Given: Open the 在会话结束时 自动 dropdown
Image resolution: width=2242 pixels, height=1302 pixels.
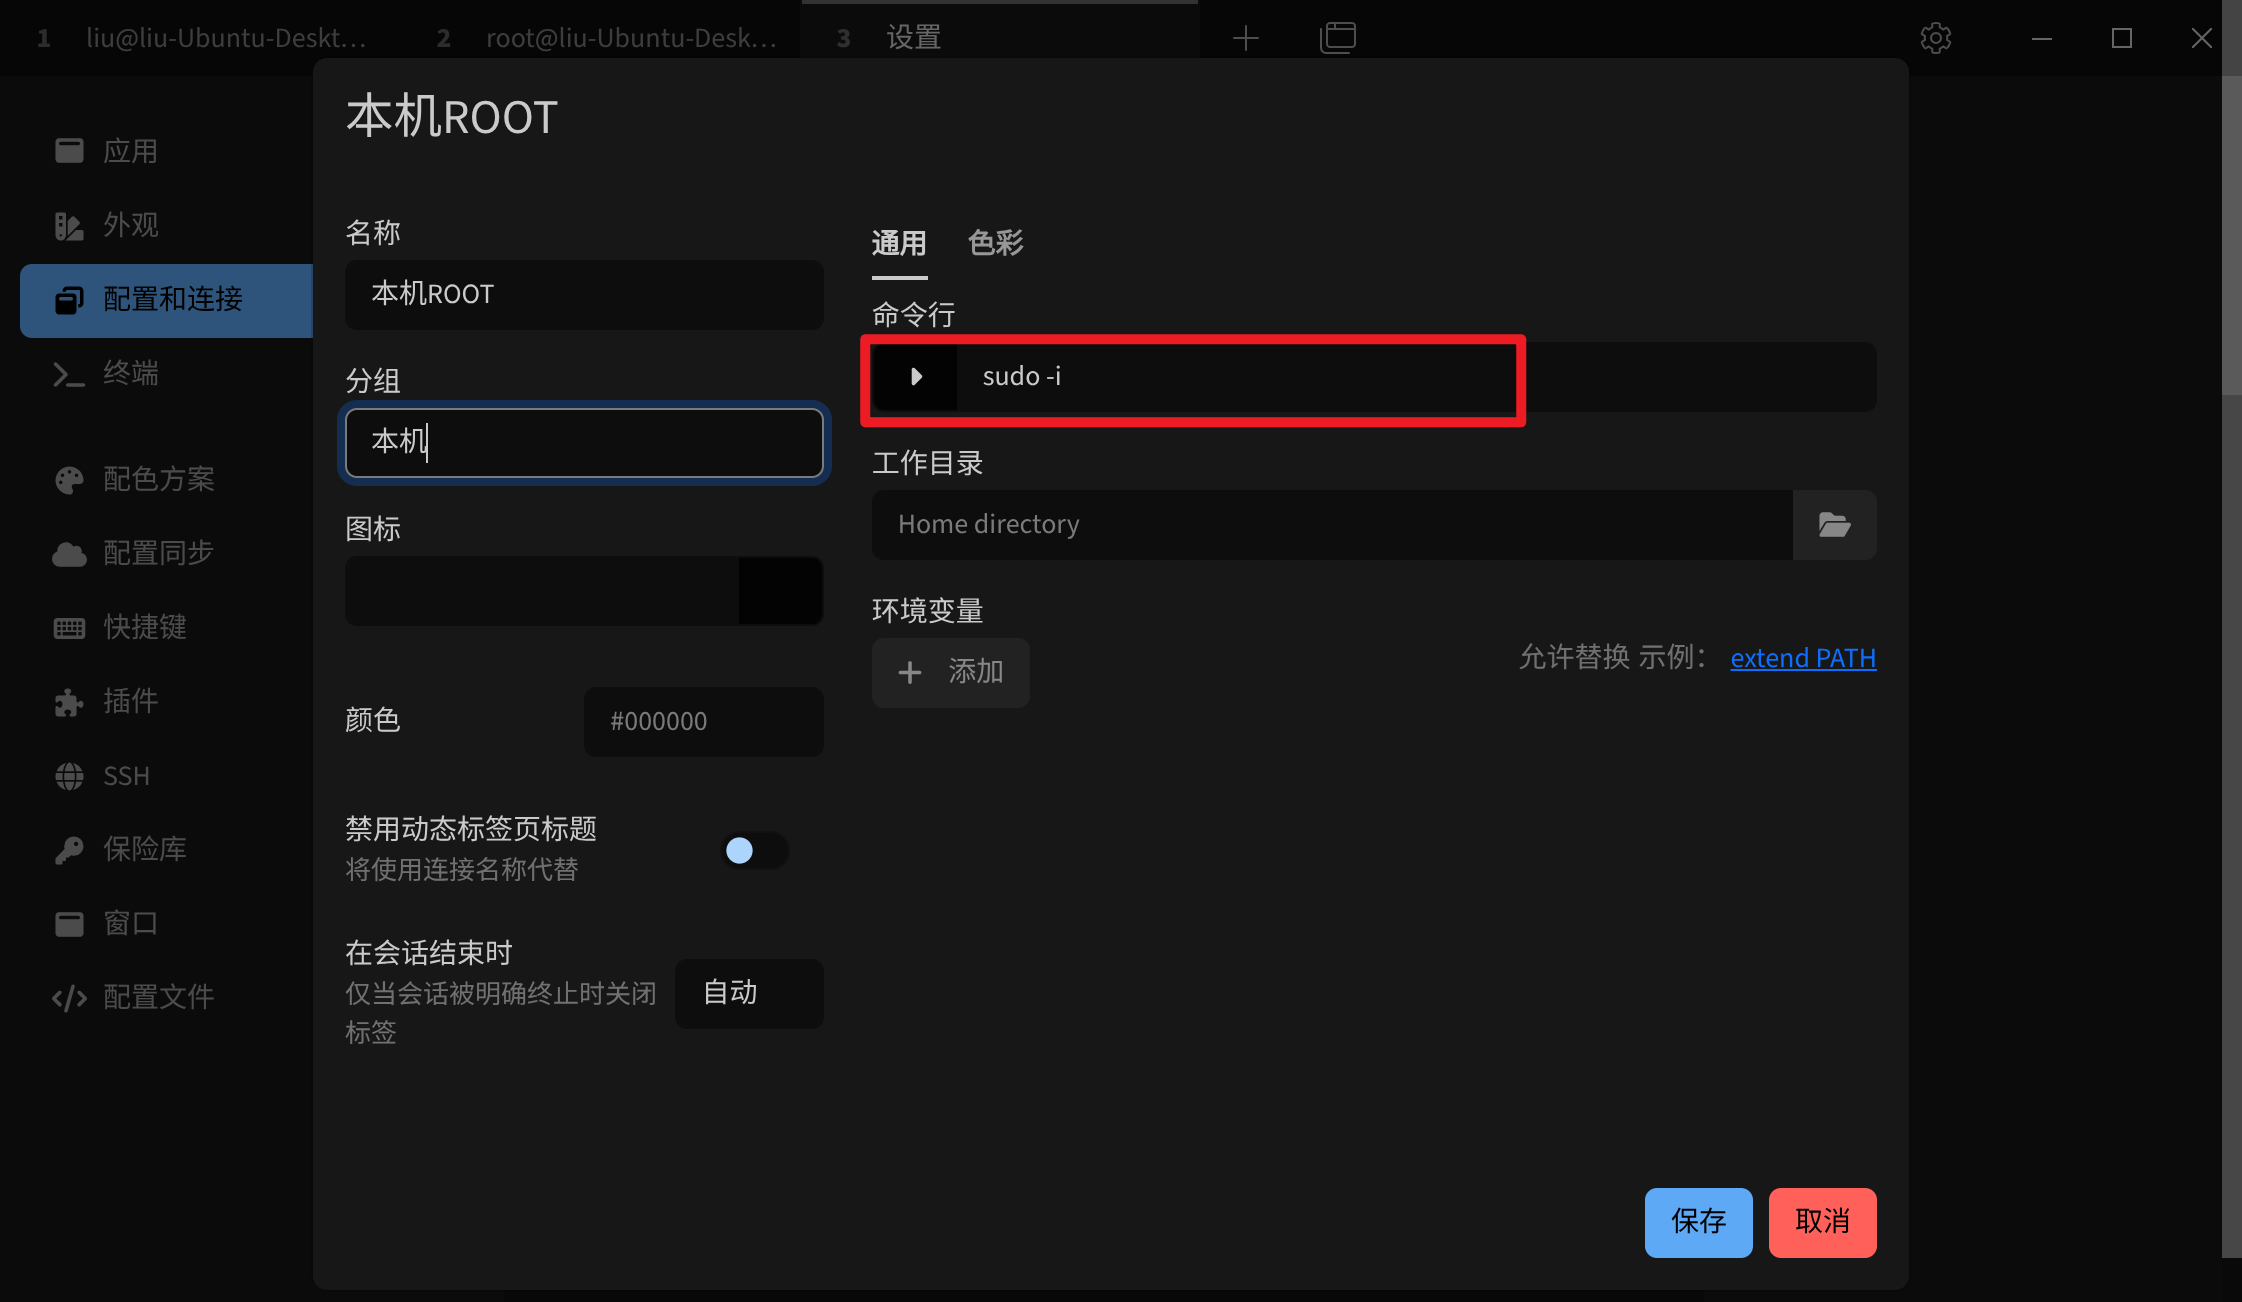Looking at the screenshot, I should point(748,993).
